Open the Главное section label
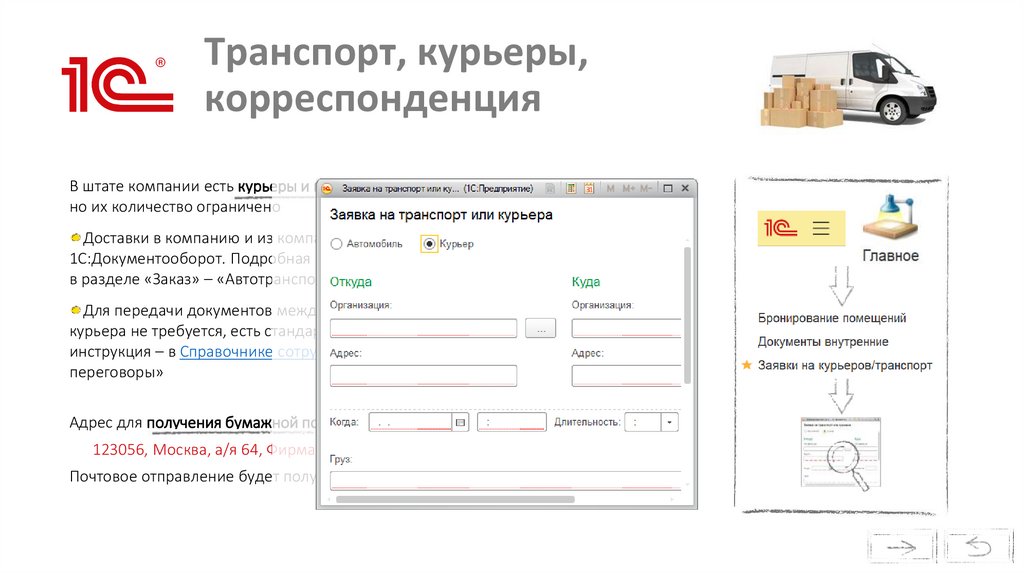The width and height of the screenshot is (1024, 574). coord(890,256)
